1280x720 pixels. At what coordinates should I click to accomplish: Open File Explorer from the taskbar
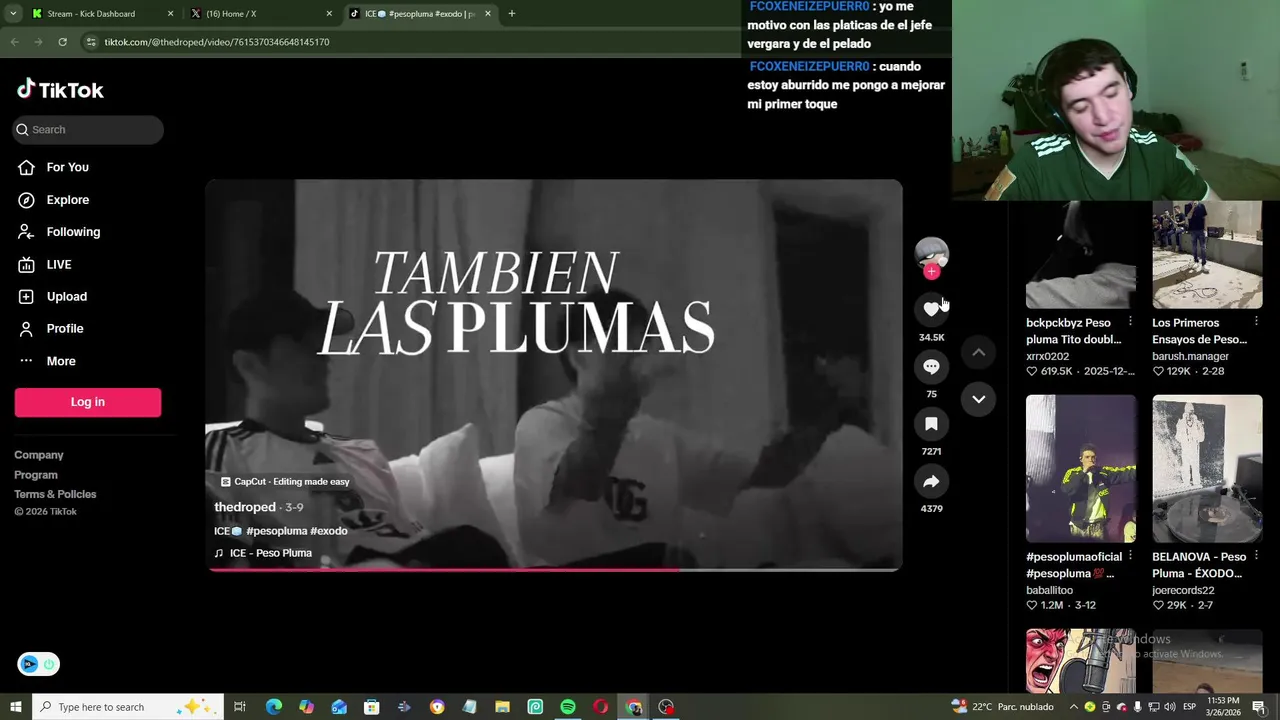[x=502, y=707]
